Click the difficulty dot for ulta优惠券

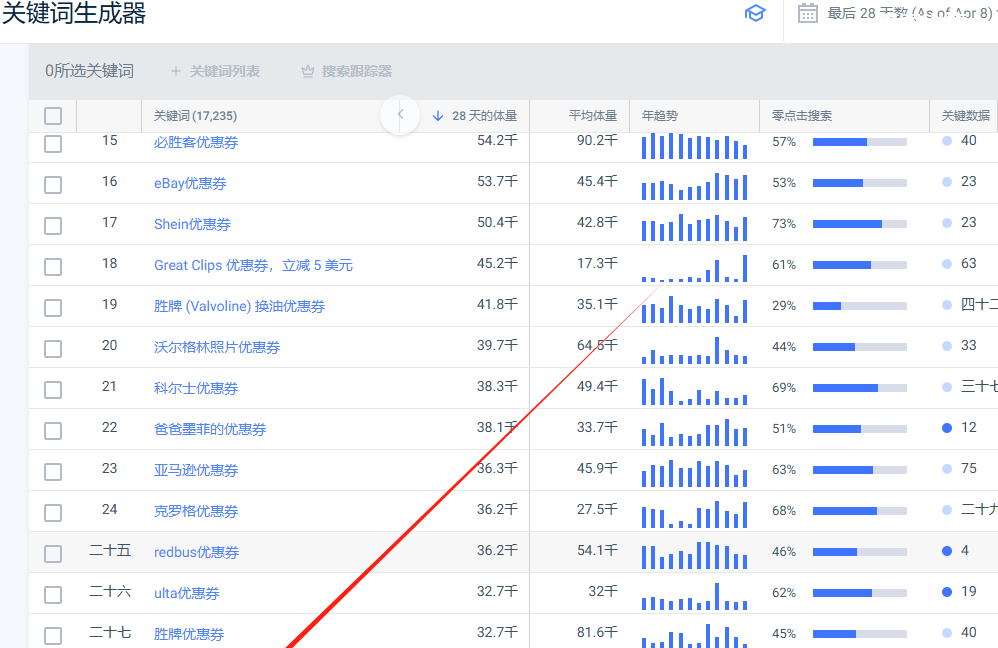point(947,592)
